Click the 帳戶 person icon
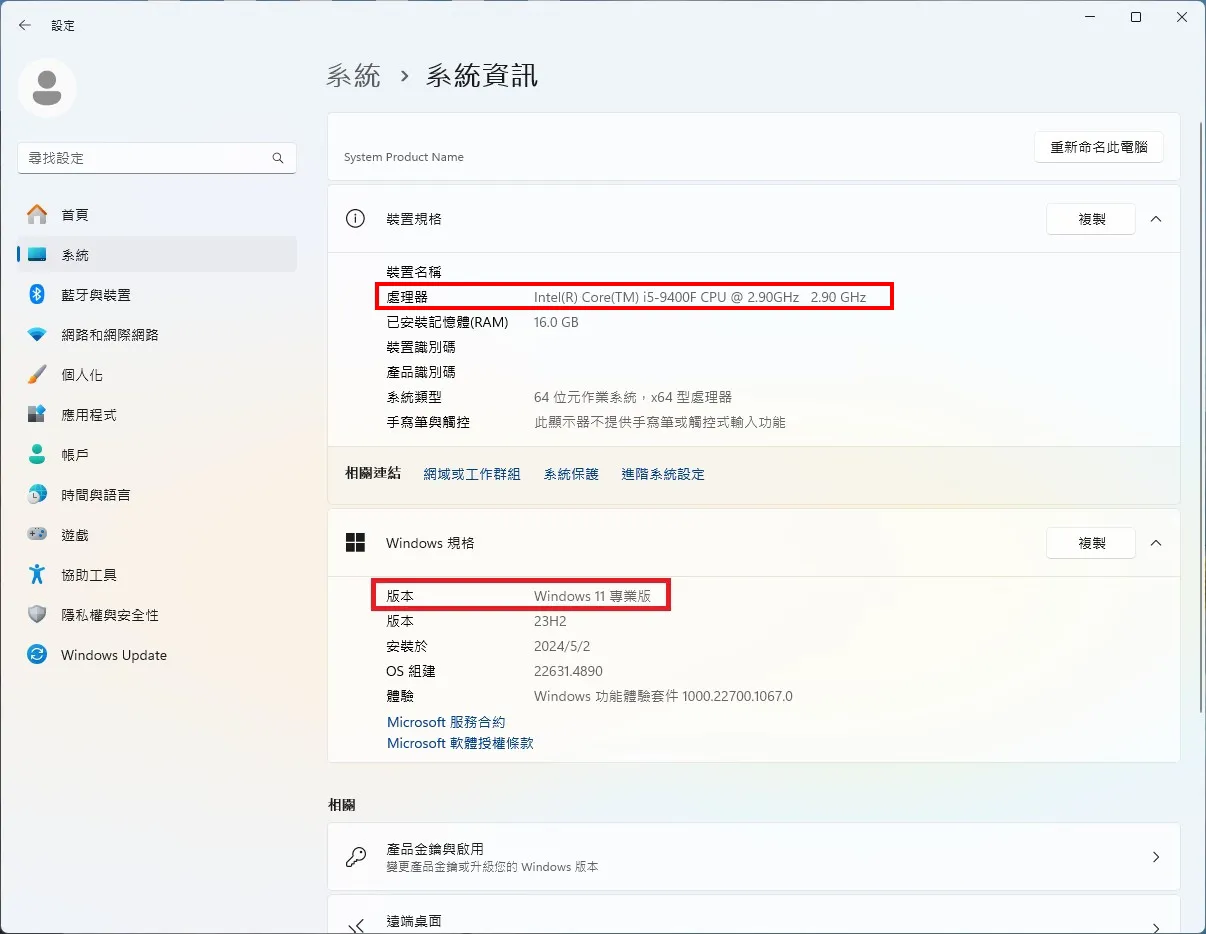This screenshot has height=934, width=1206. (x=37, y=454)
